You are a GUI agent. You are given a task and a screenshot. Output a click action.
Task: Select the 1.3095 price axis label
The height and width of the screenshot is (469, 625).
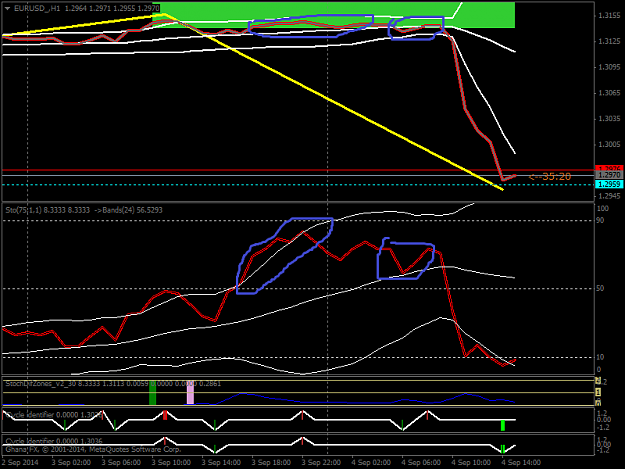(x=609, y=67)
